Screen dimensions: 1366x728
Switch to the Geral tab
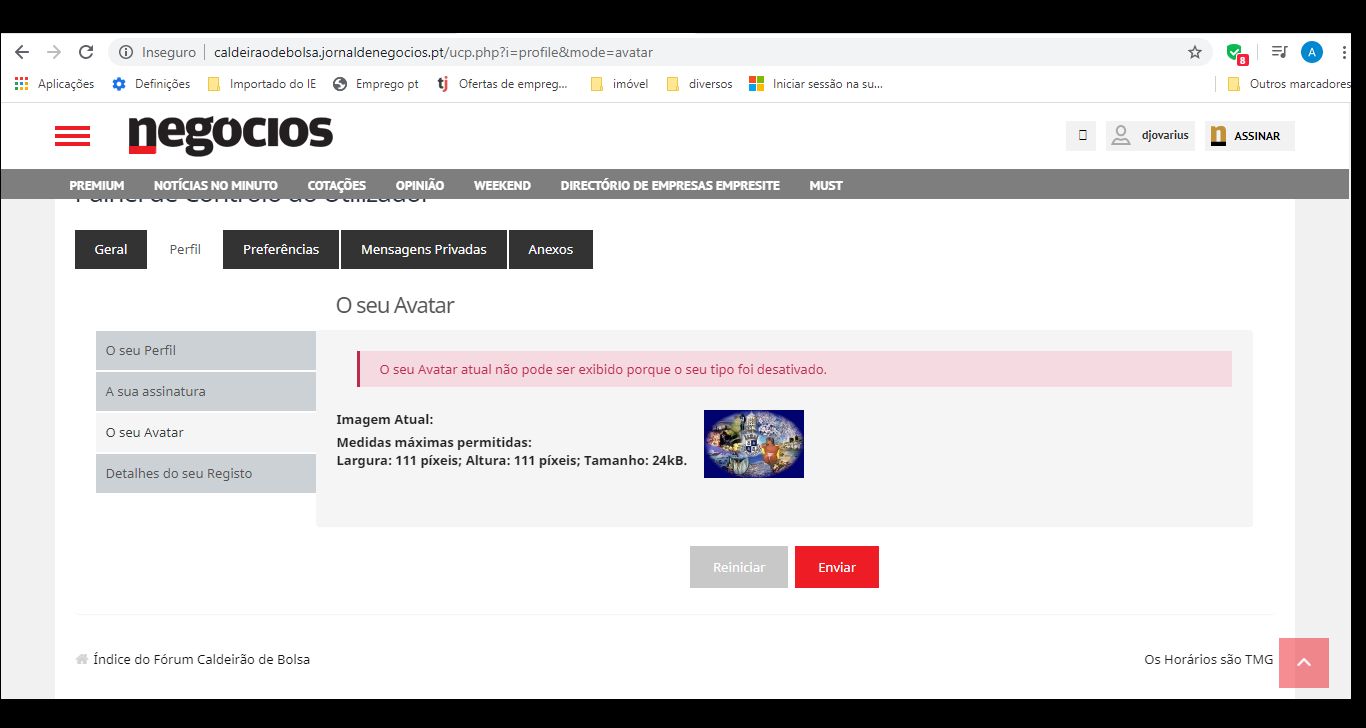tap(111, 250)
